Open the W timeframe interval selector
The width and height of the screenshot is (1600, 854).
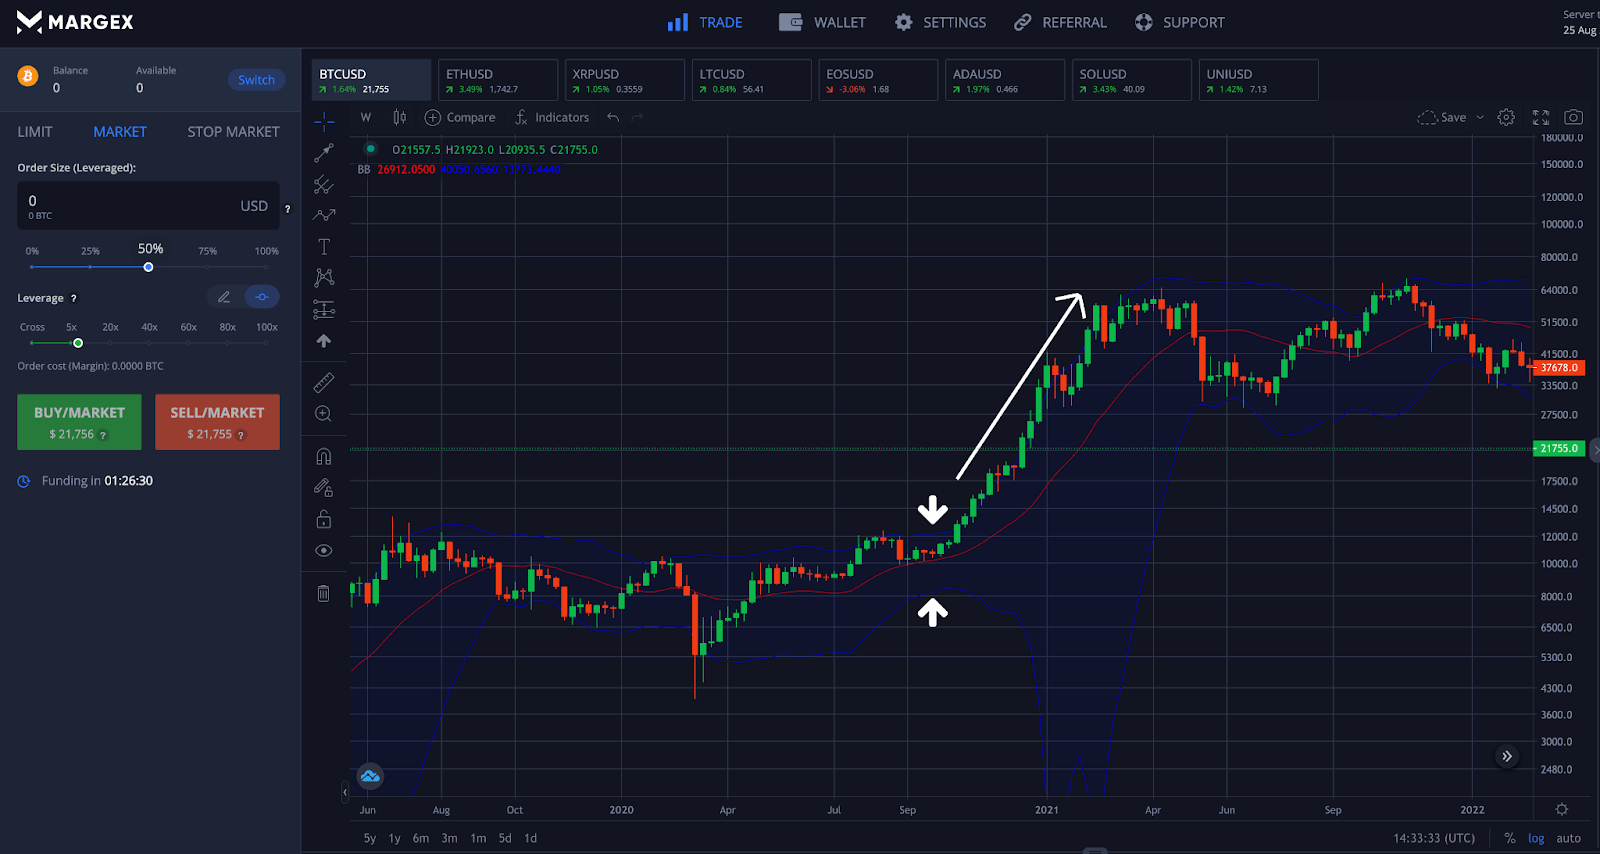click(366, 117)
